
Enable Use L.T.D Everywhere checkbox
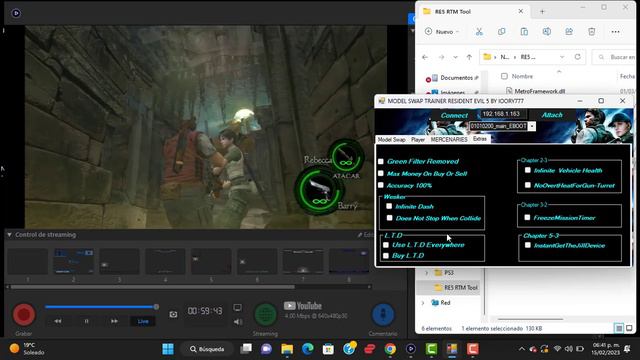(386, 245)
